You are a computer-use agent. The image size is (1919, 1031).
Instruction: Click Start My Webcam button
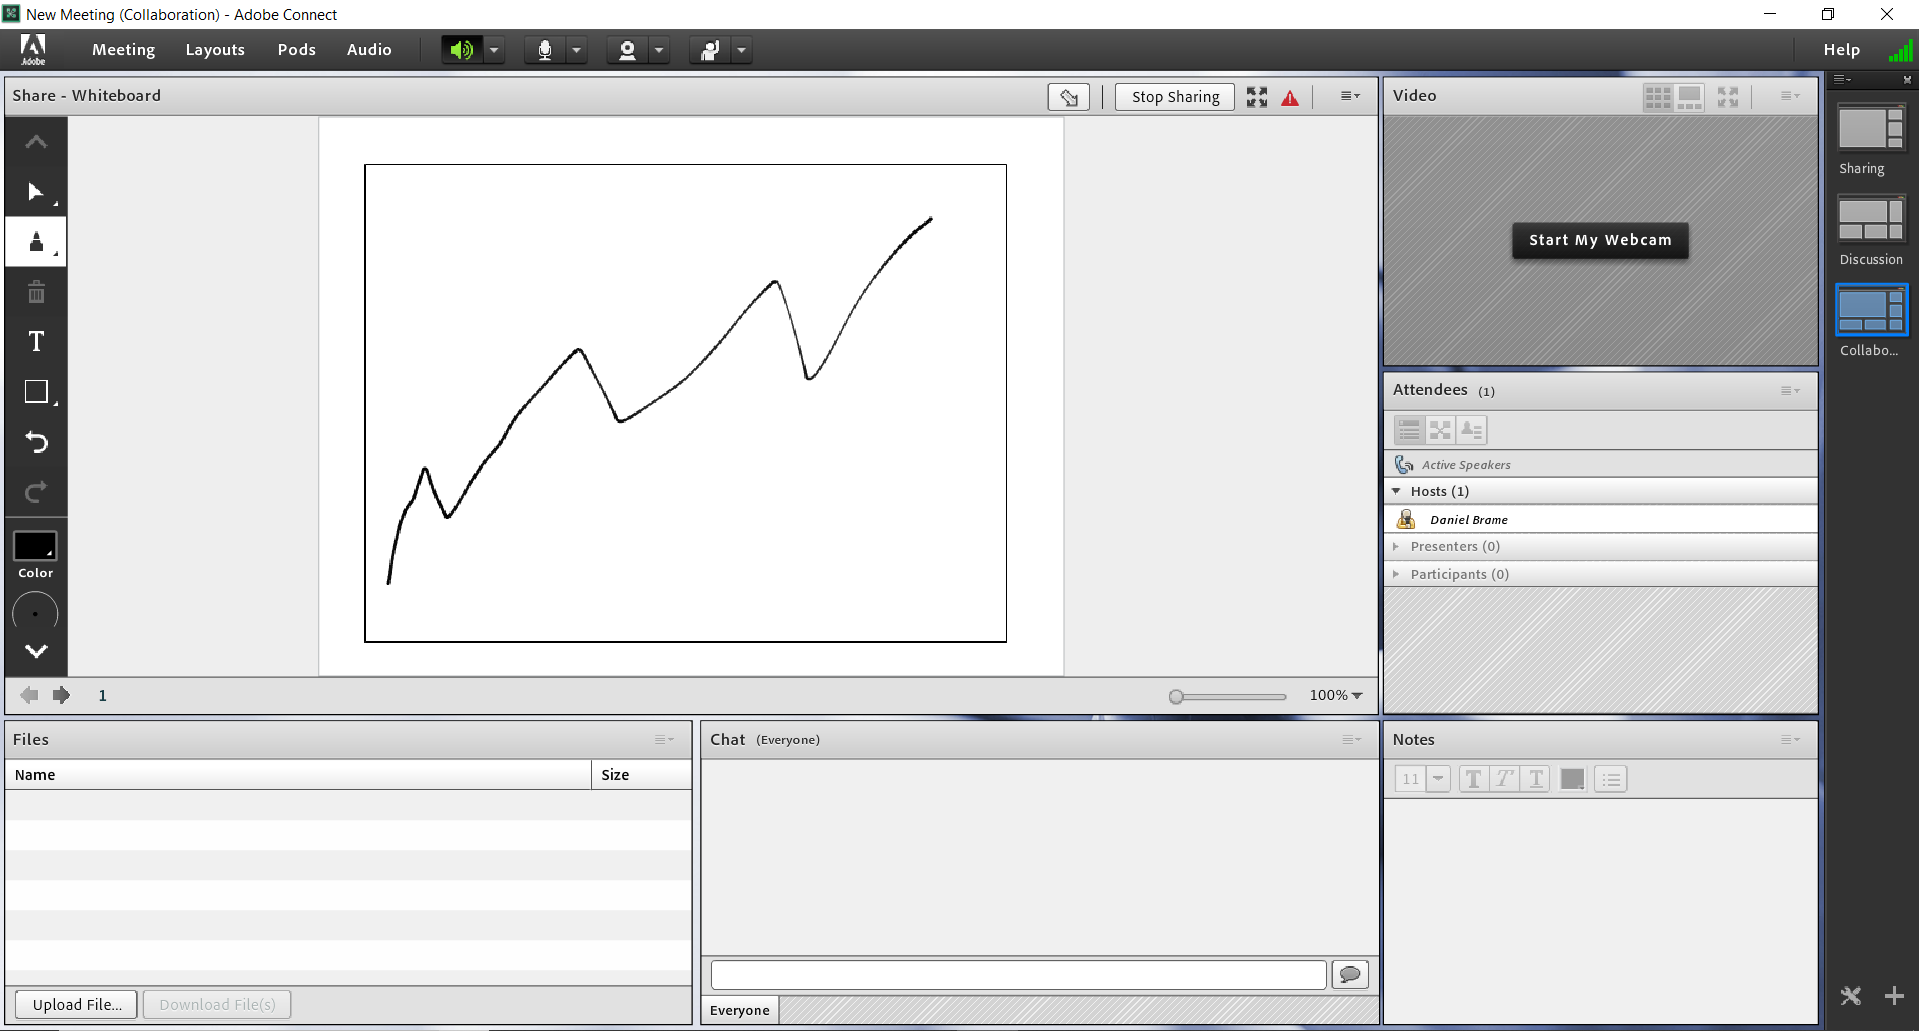pyautogui.click(x=1599, y=240)
